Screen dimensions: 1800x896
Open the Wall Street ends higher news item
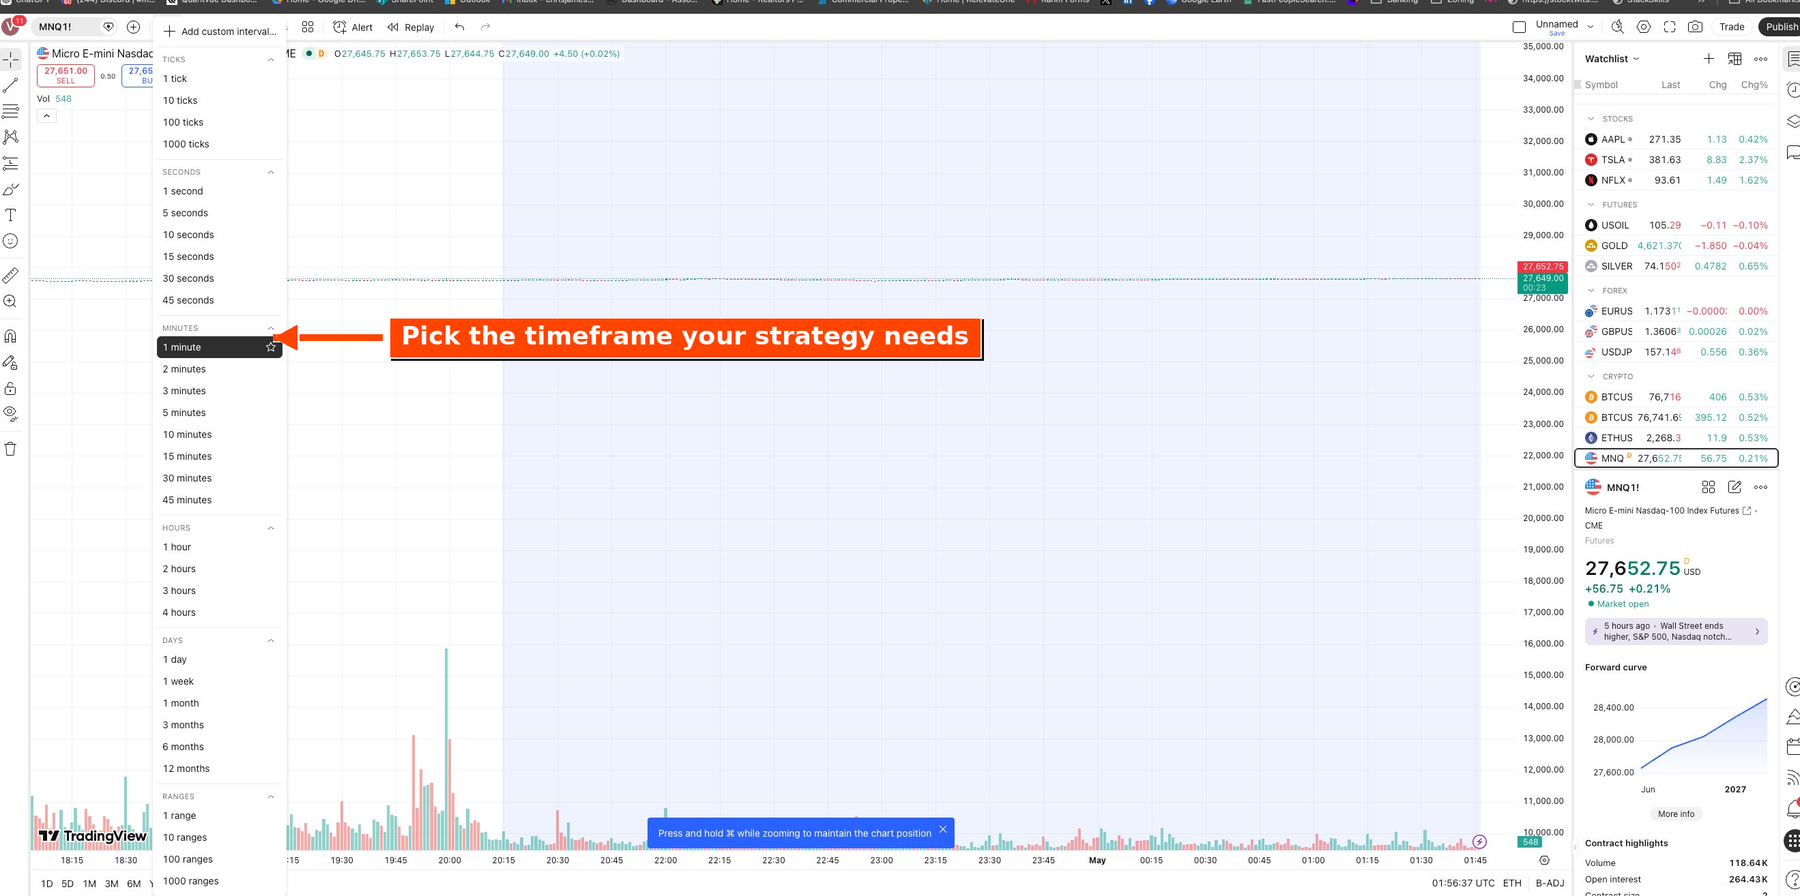(1676, 632)
